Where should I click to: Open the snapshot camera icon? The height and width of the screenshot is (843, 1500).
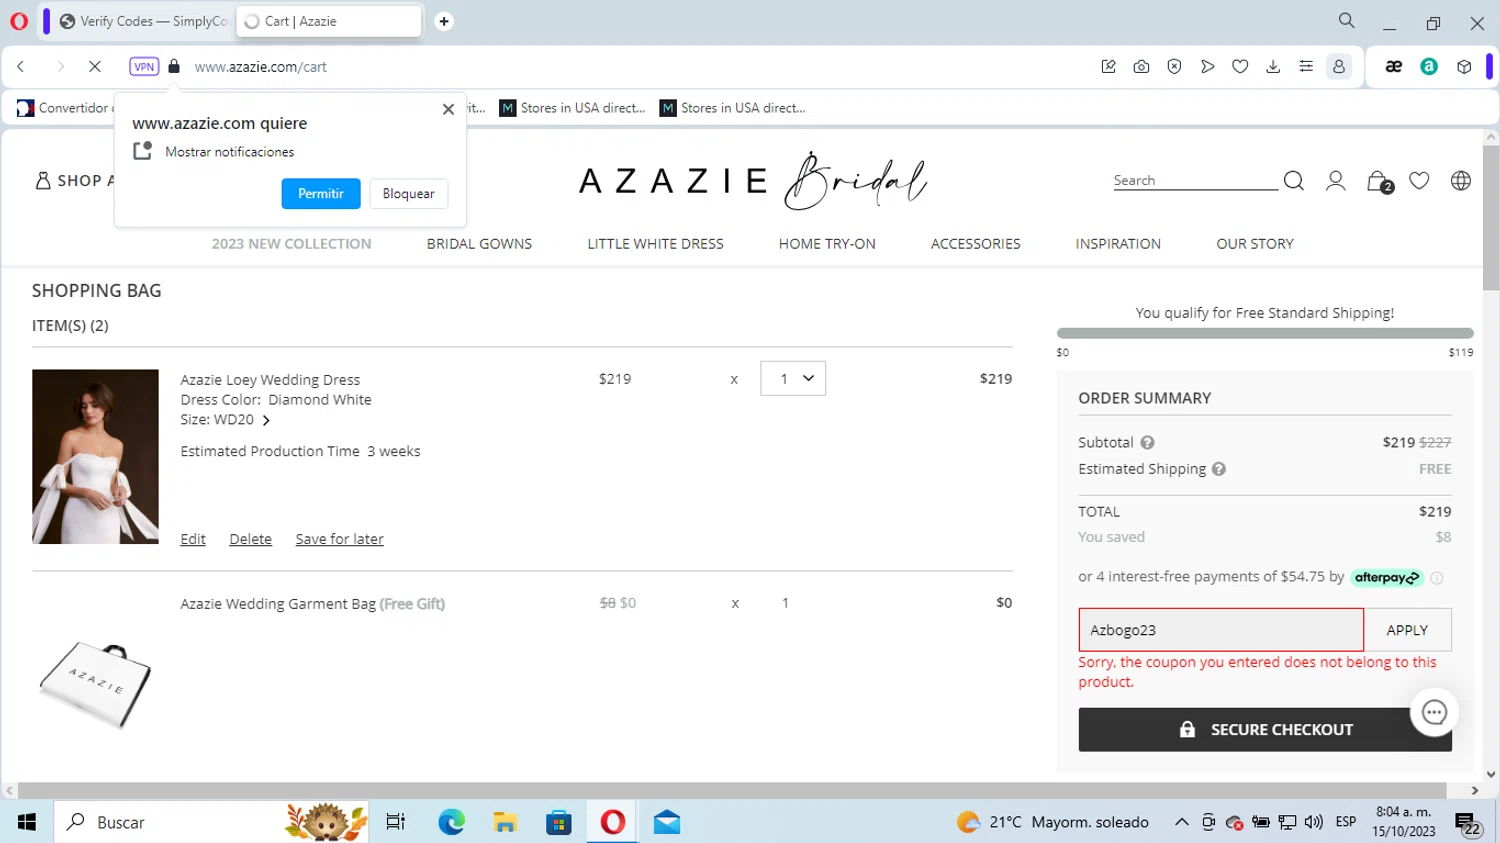1141,67
